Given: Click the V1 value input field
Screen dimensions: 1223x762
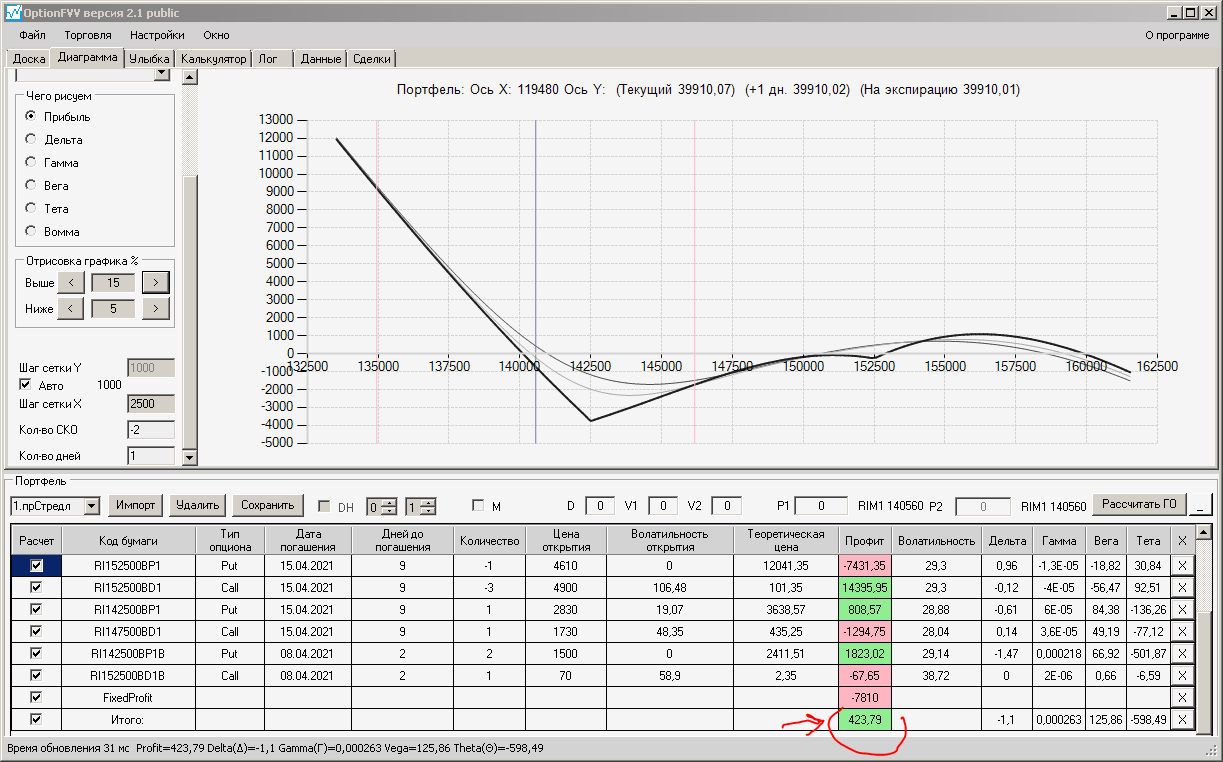Looking at the screenshot, I should tap(662, 506).
